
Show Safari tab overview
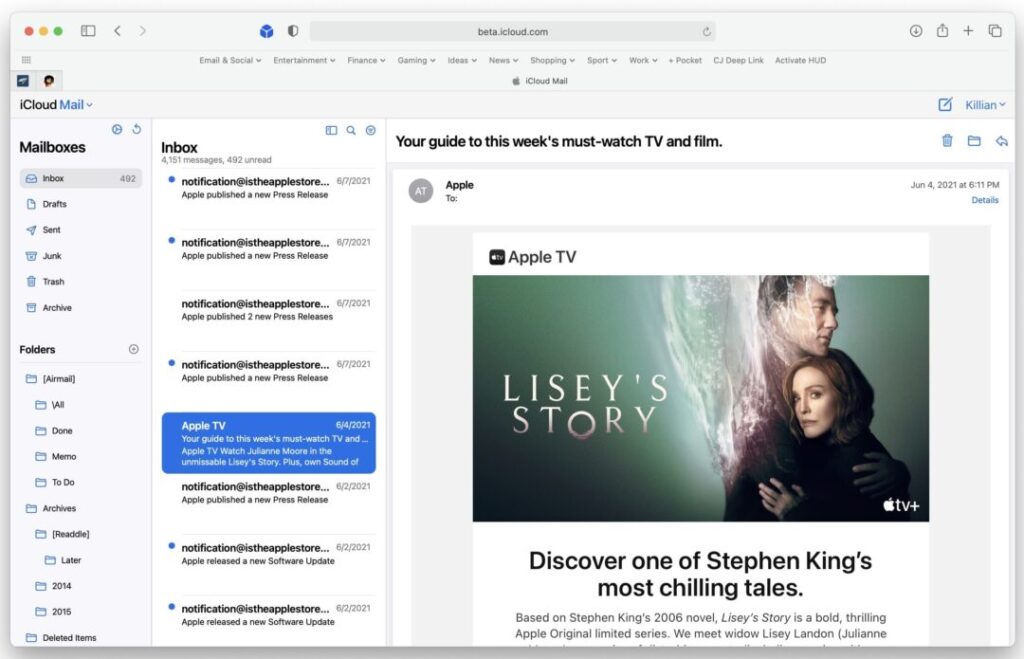click(995, 31)
